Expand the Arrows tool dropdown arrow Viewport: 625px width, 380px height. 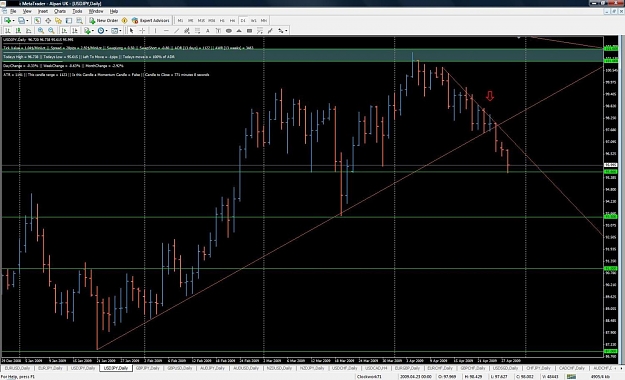click(x=286, y=30)
